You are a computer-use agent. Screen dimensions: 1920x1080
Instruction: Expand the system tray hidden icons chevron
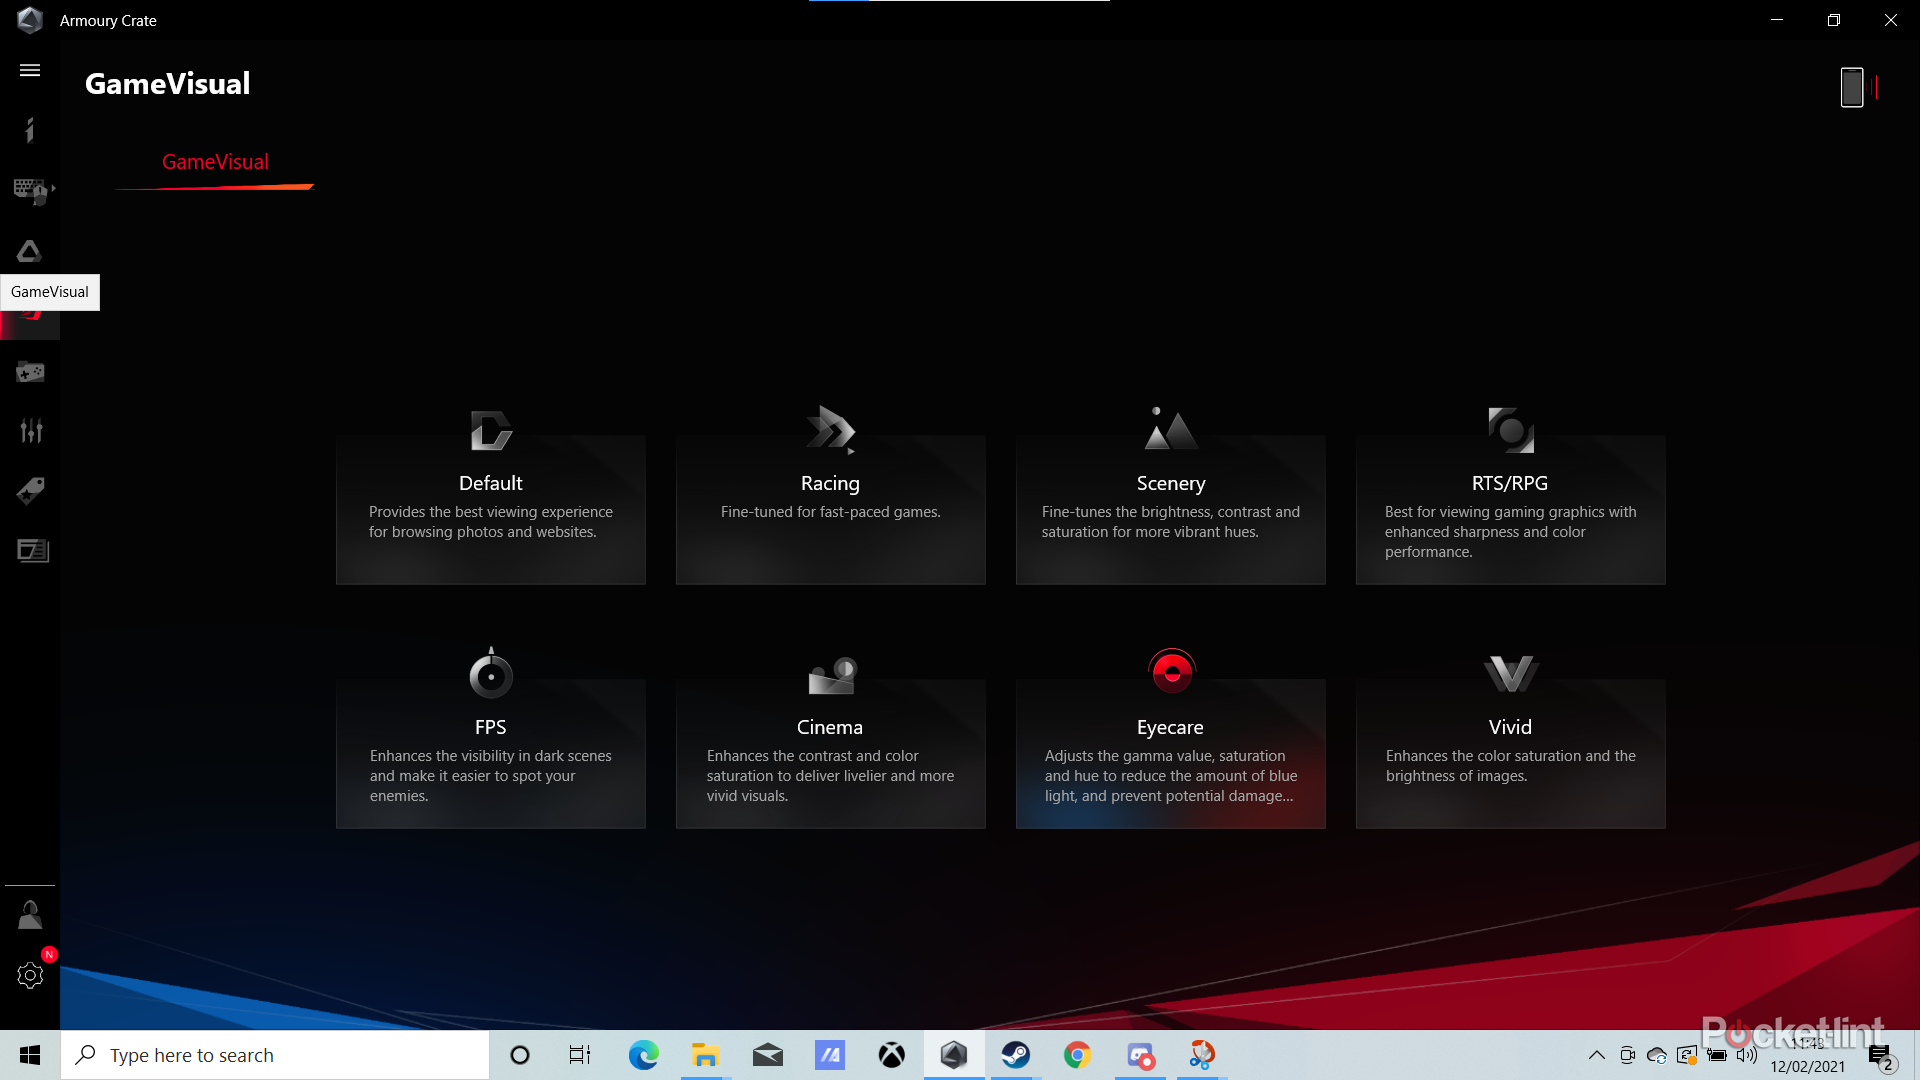click(1596, 1055)
